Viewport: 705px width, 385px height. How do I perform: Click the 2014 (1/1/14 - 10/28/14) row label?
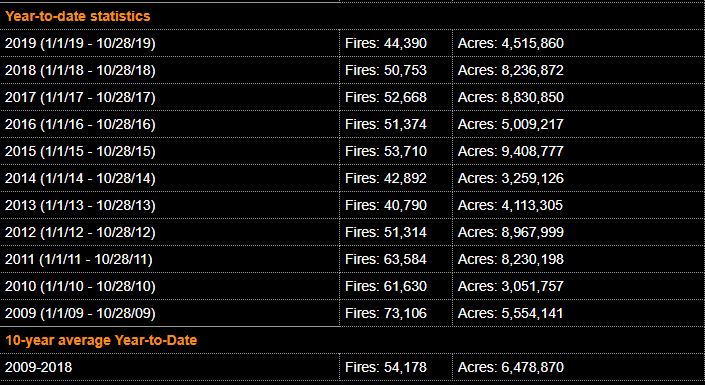tap(80, 178)
